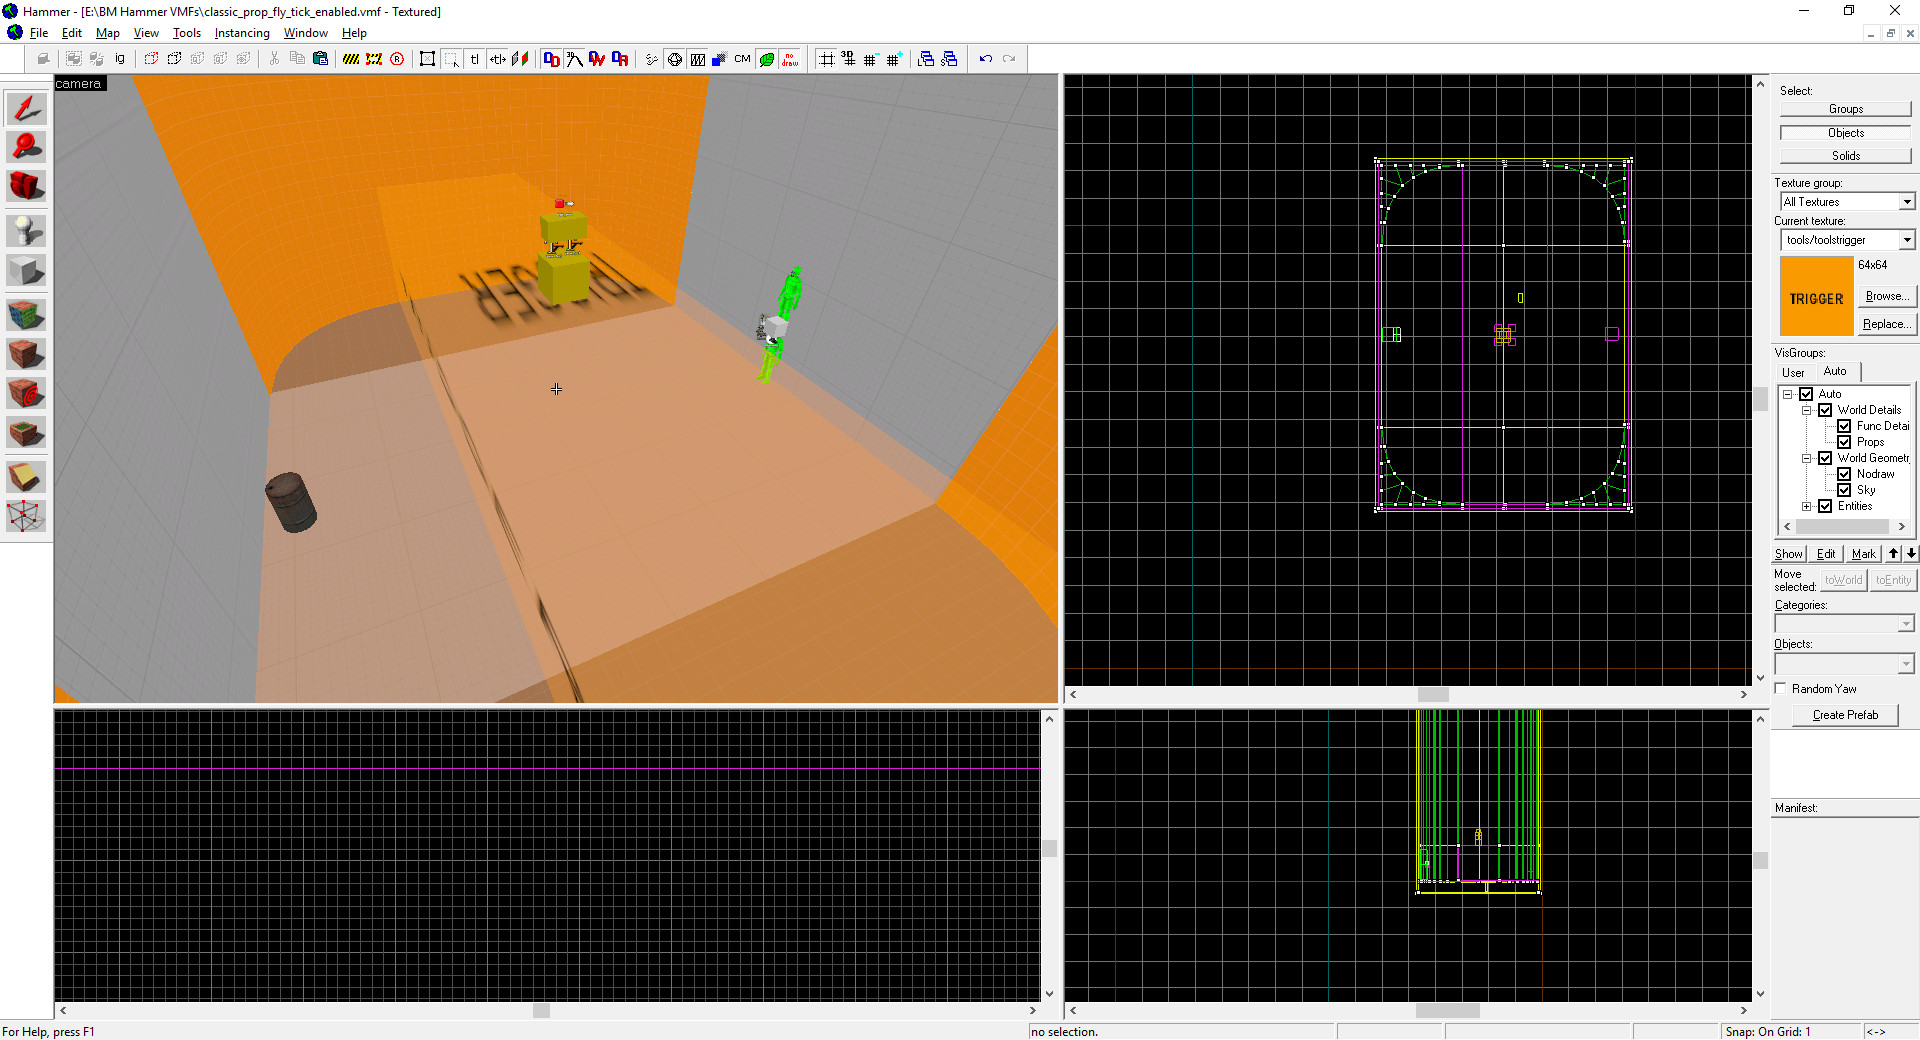Click the Paste clipboard icon
This screenshot has height=1040, width=1920.
tap(320, 59)
